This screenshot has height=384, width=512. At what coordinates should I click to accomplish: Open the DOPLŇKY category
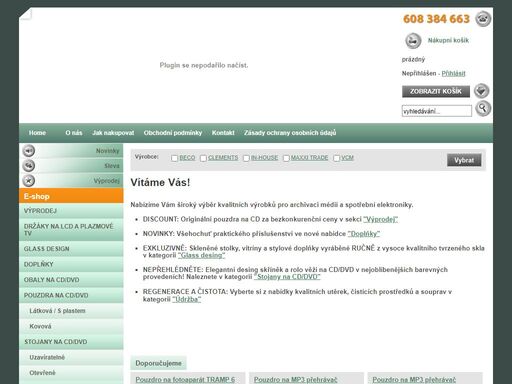click(x=71, y=264)
